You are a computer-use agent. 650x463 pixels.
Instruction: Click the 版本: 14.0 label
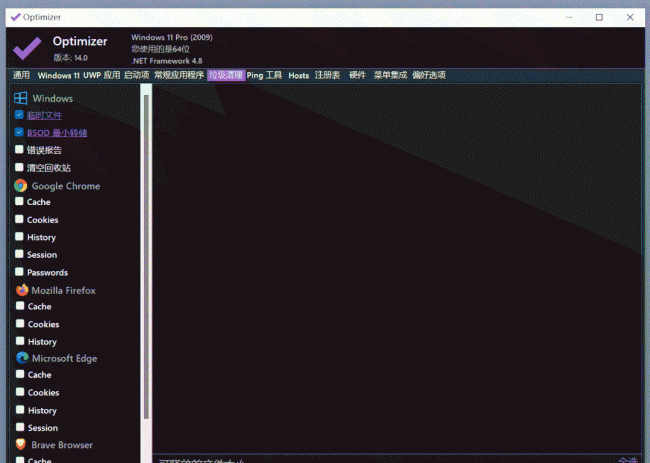[70, 58]
